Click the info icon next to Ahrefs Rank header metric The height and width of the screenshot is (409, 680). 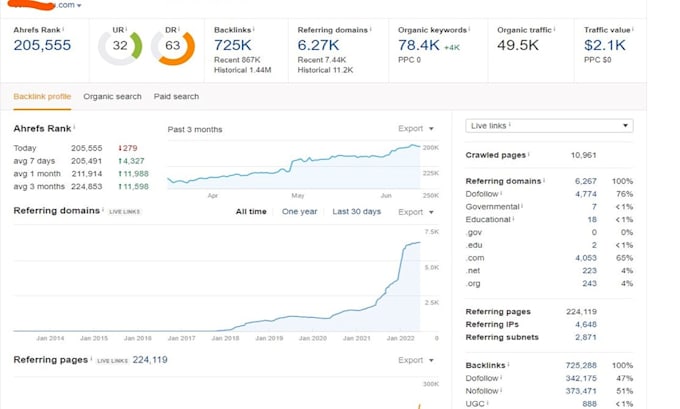coord(63,29)
